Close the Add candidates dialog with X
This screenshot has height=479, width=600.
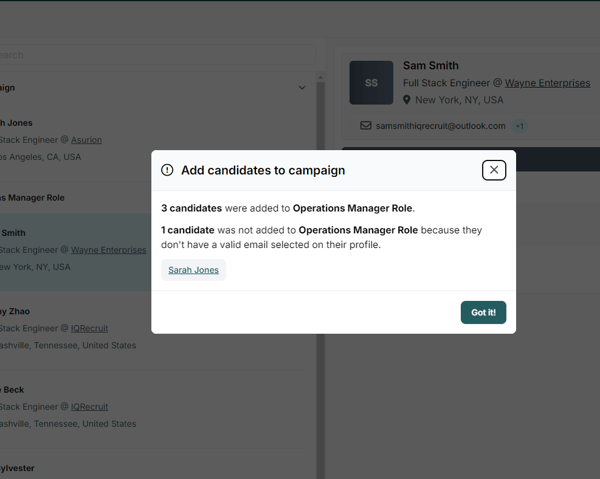[x=494, y=170]
